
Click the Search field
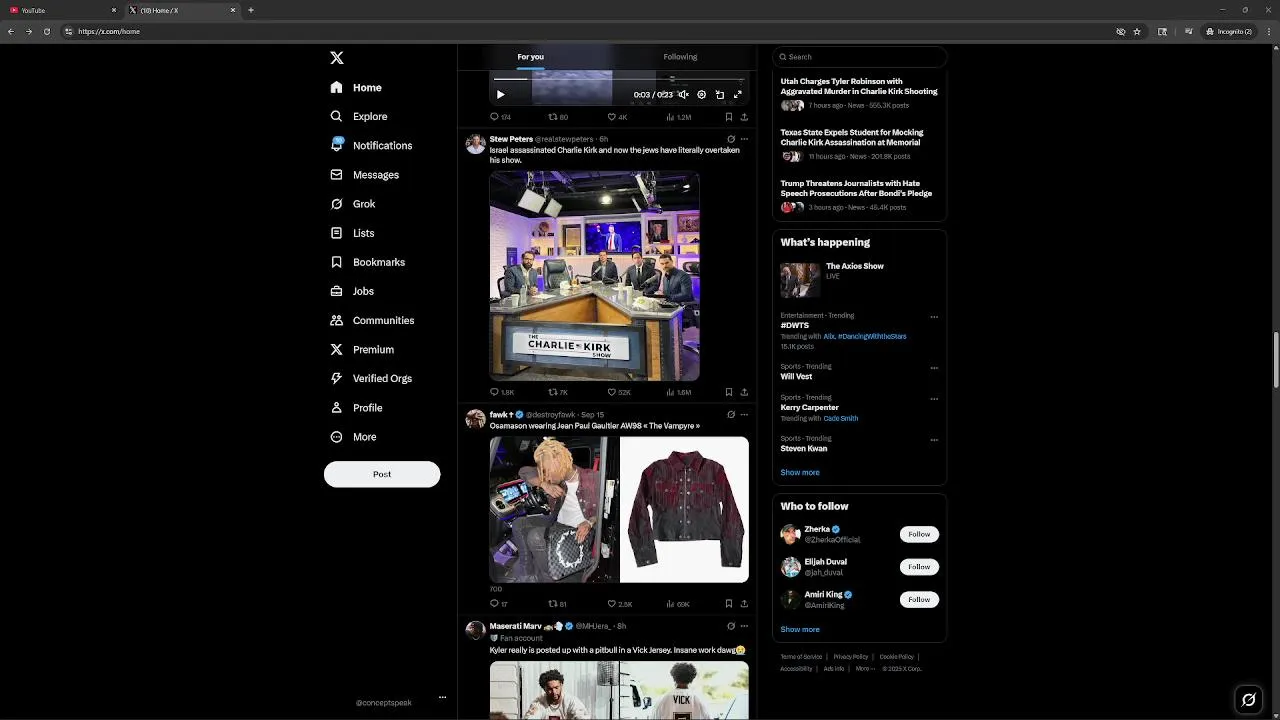click(859, 57)
